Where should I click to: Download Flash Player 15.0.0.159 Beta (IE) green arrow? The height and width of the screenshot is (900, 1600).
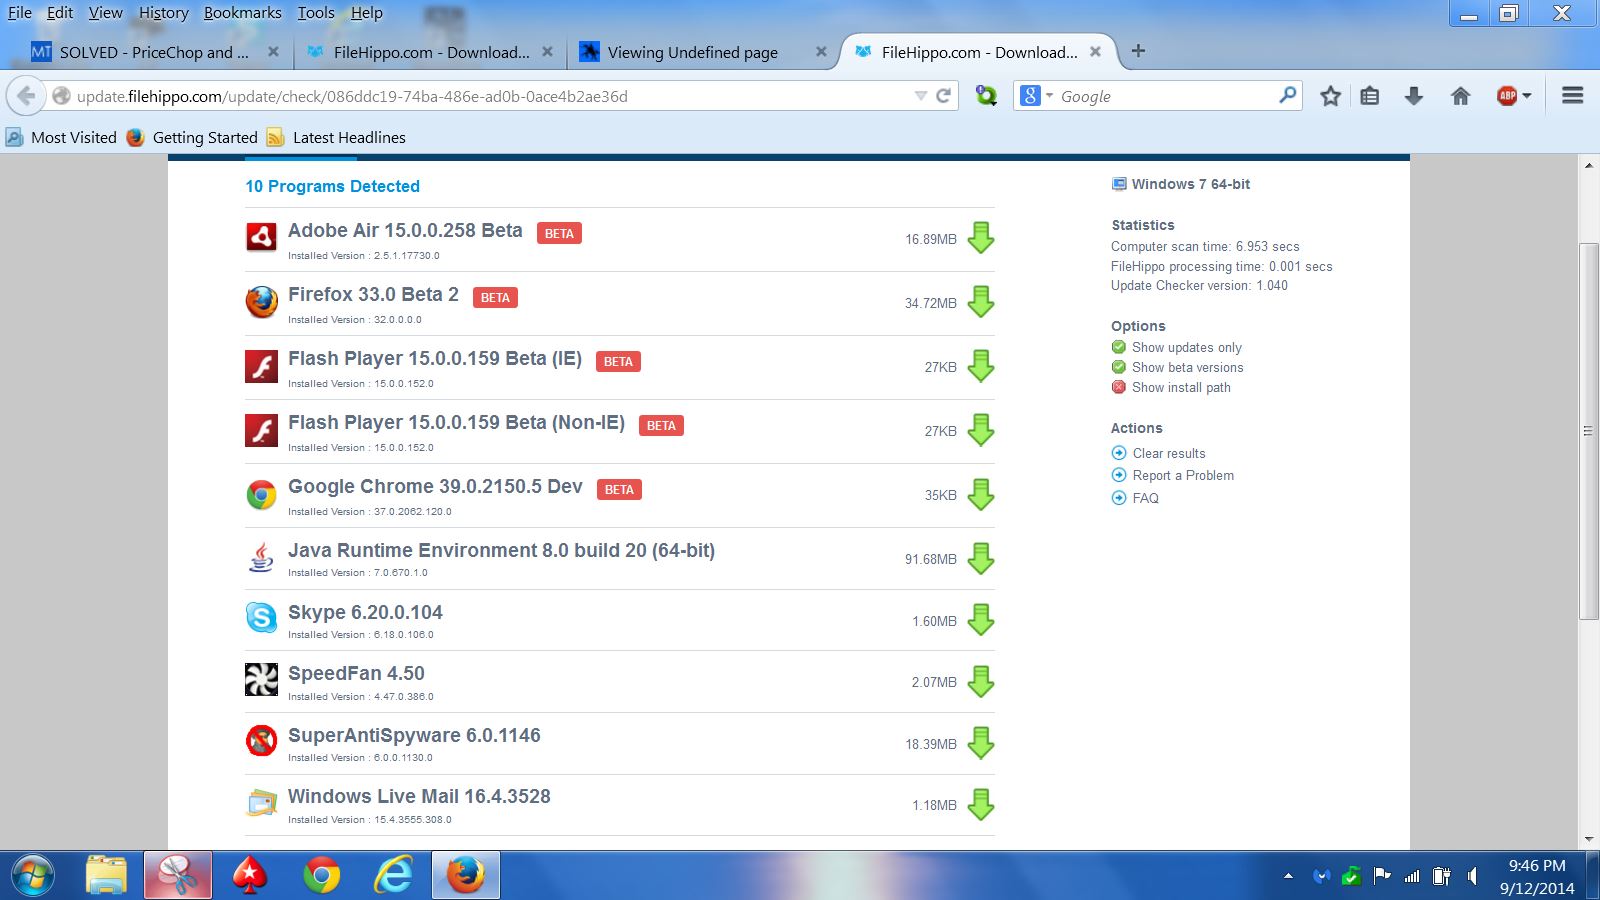(x=981, y=366)
